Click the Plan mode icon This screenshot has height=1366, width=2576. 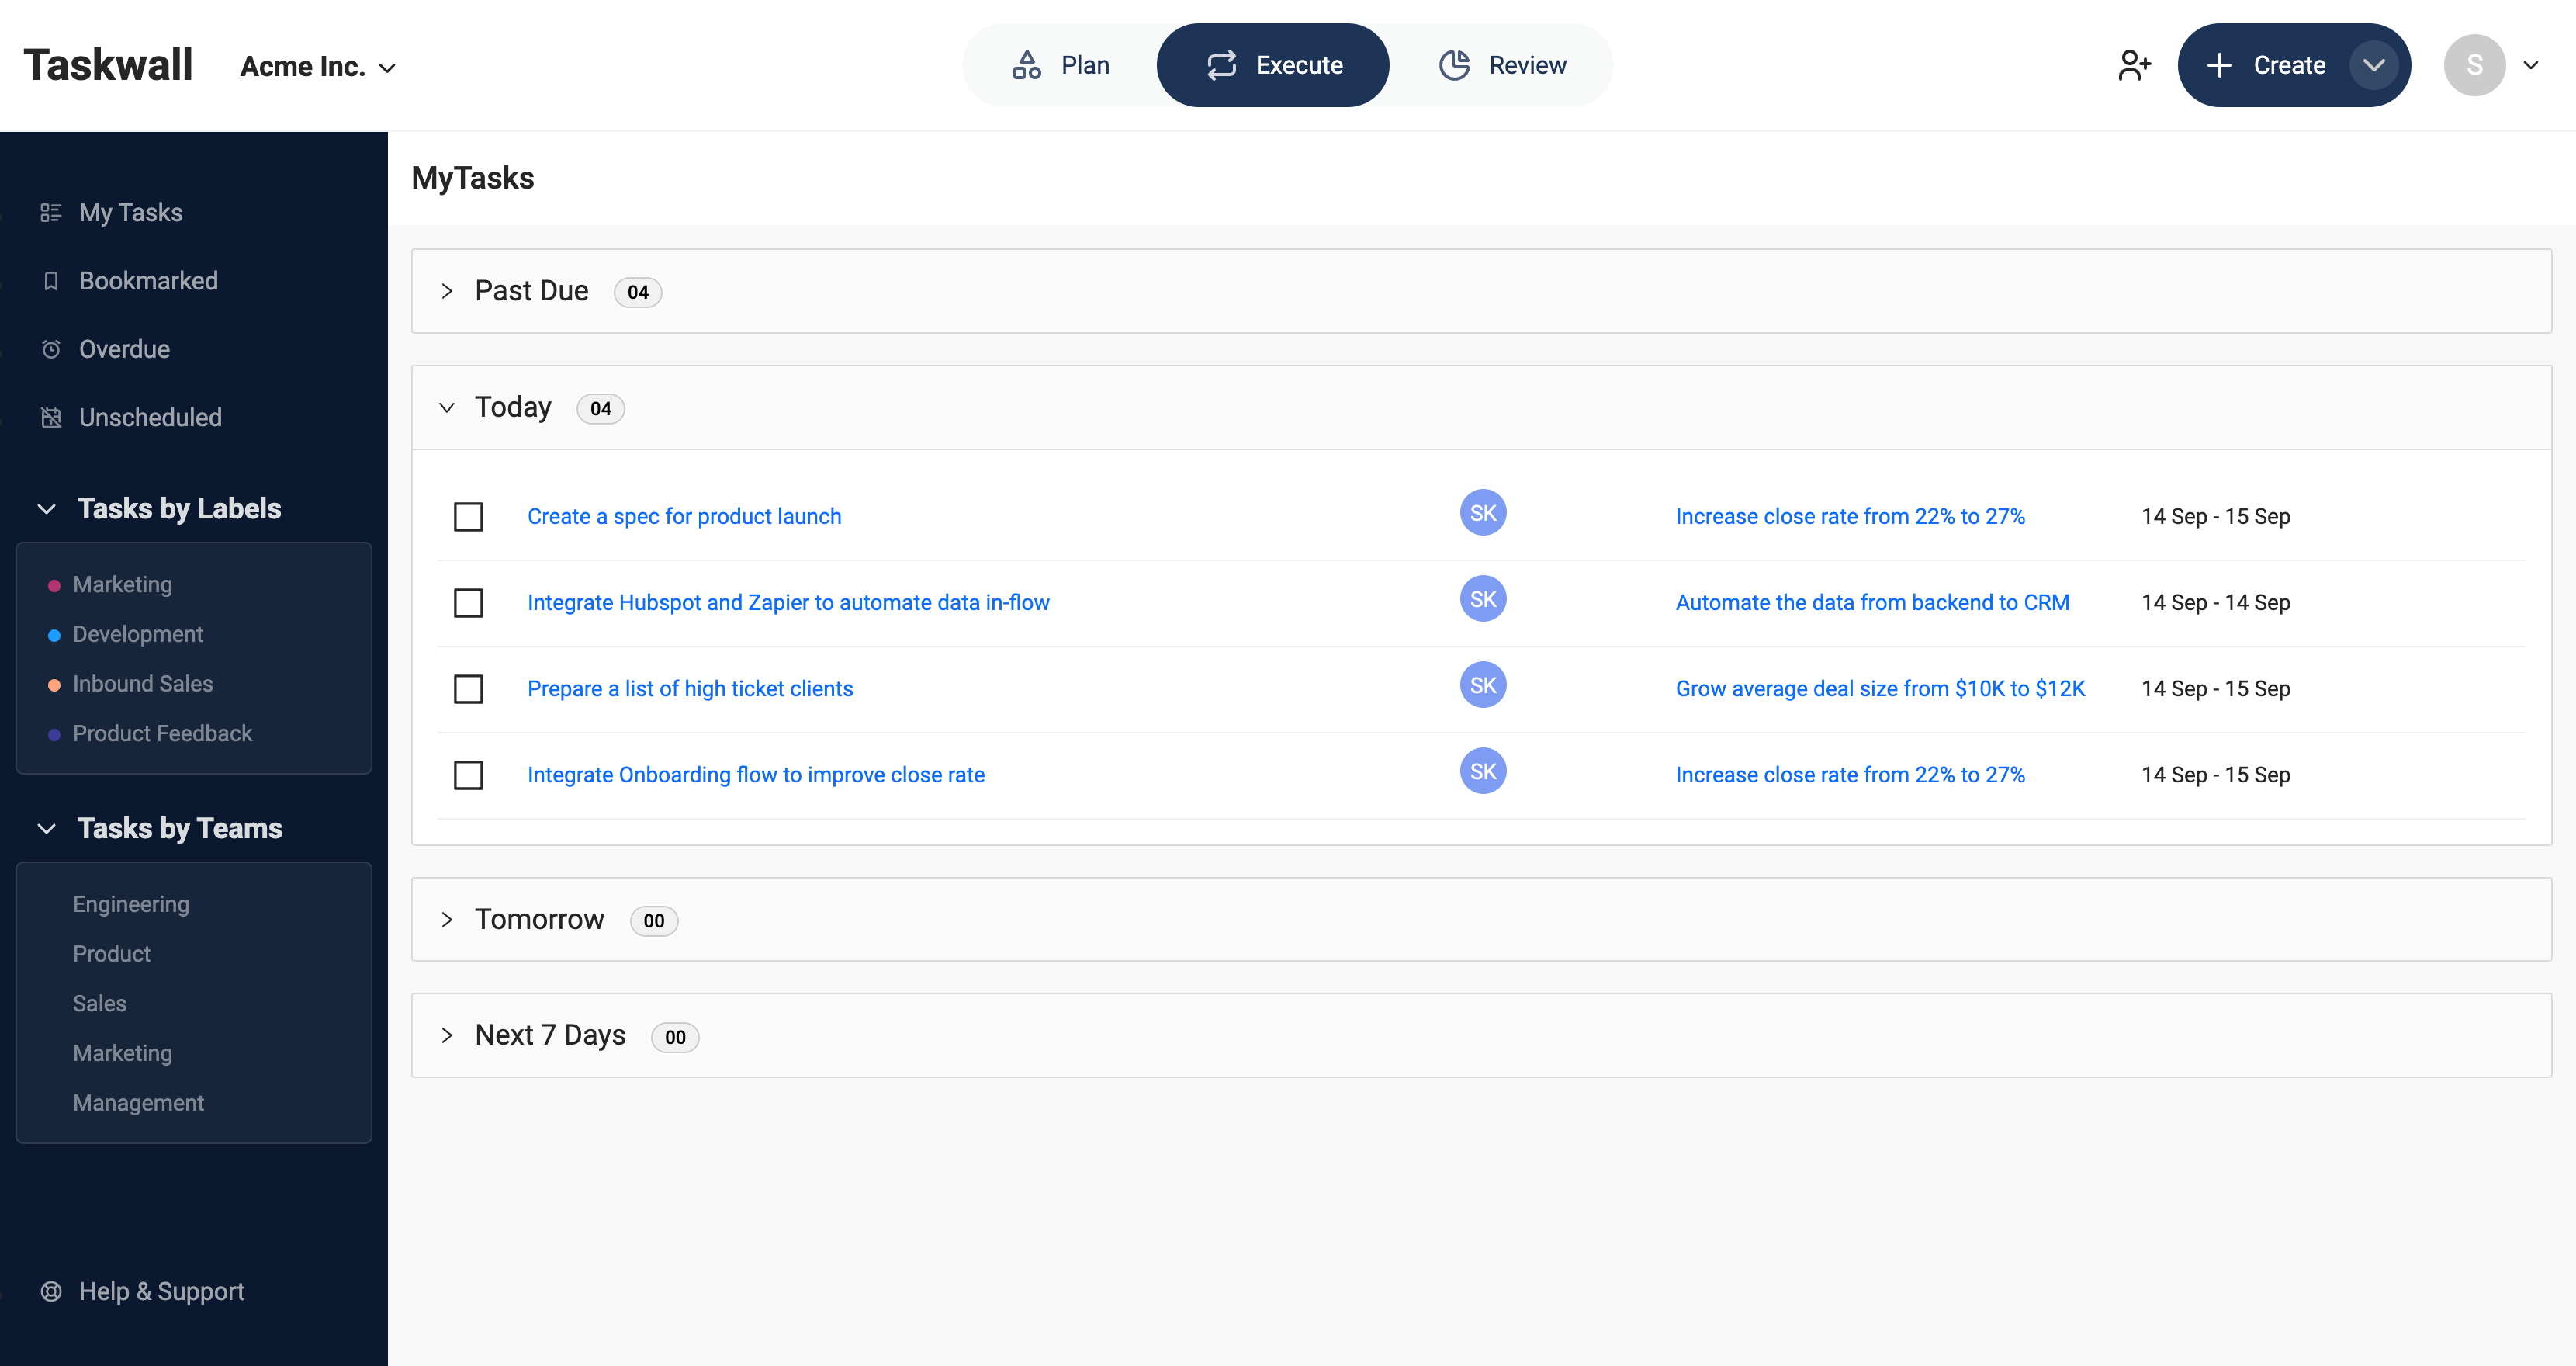(1026, 64)
